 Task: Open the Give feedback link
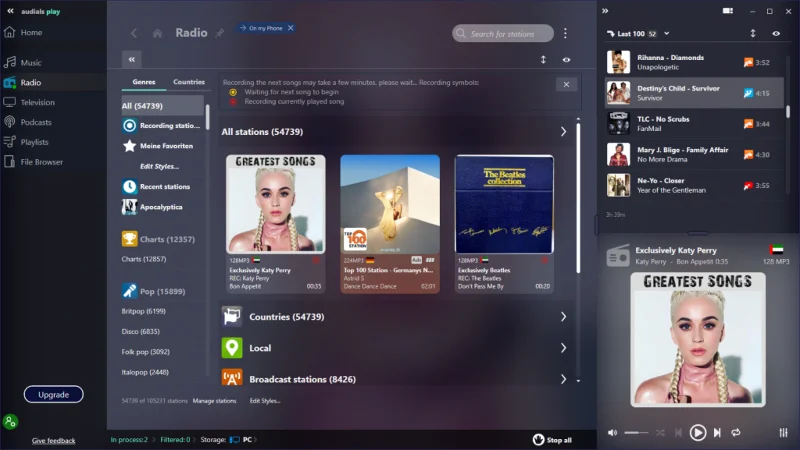point(53,440)
